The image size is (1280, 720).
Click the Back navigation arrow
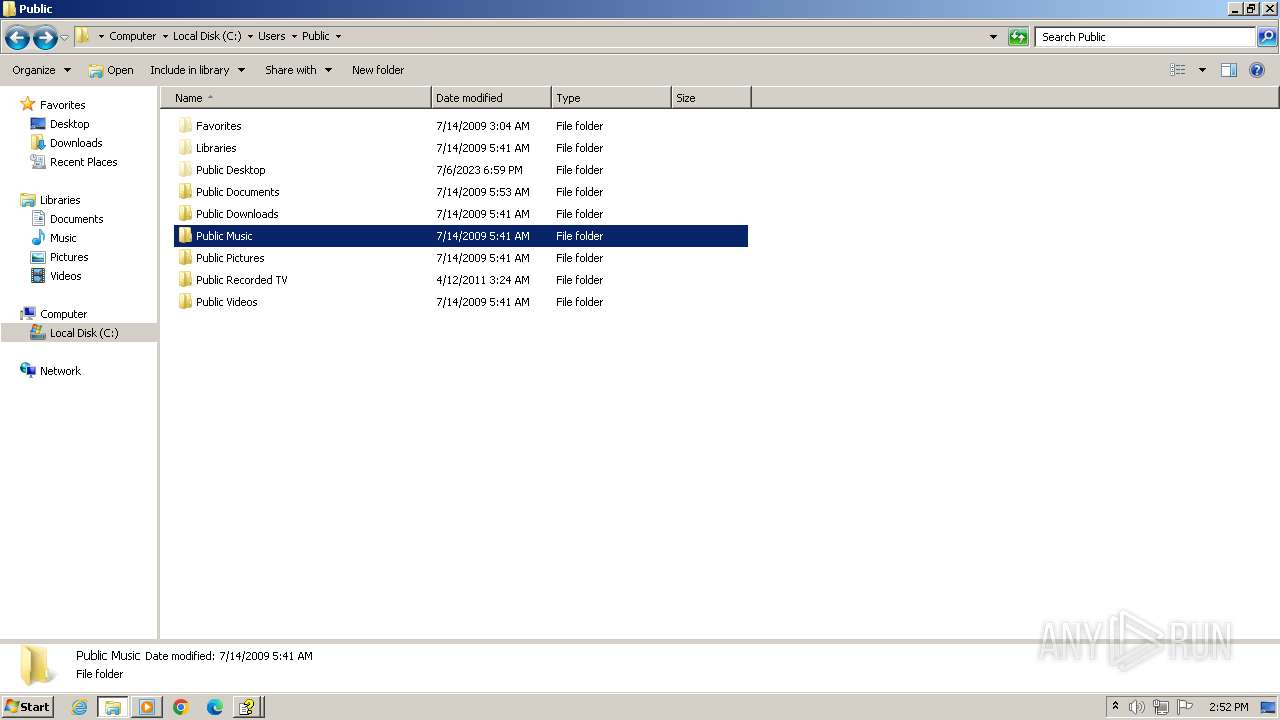(x=17, y=38)
